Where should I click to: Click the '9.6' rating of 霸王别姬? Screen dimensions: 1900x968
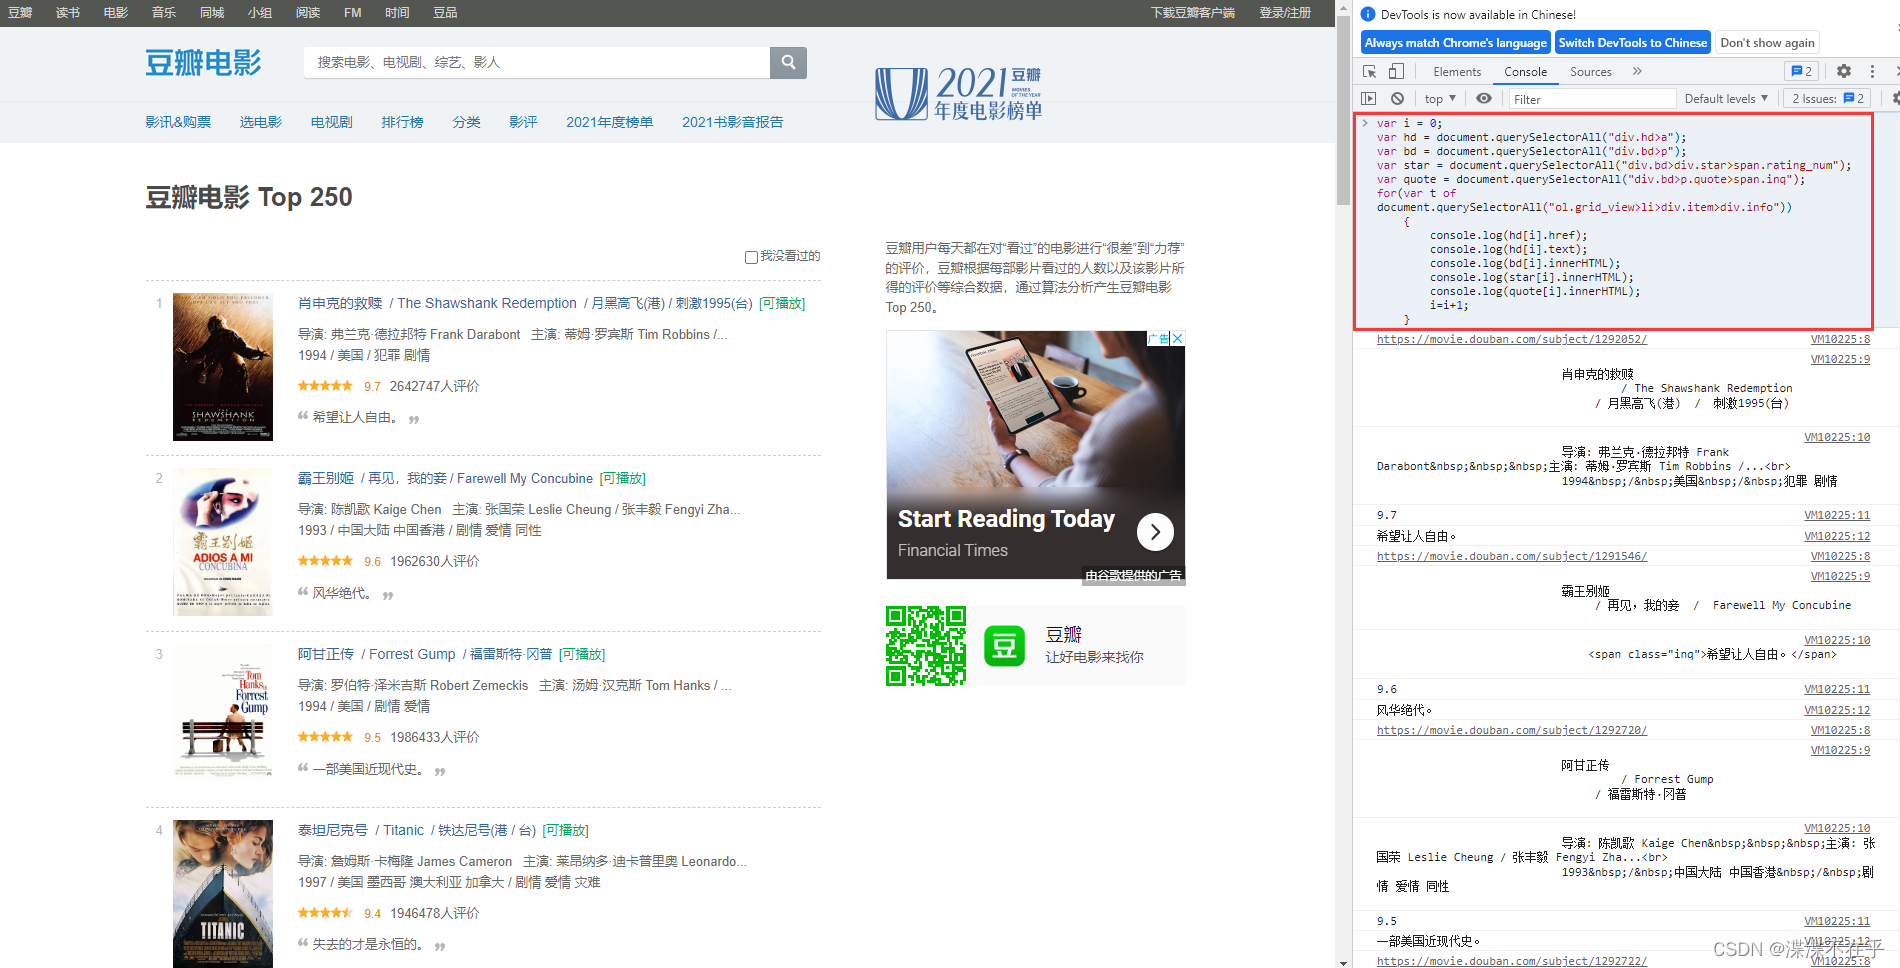click(372, 562)
